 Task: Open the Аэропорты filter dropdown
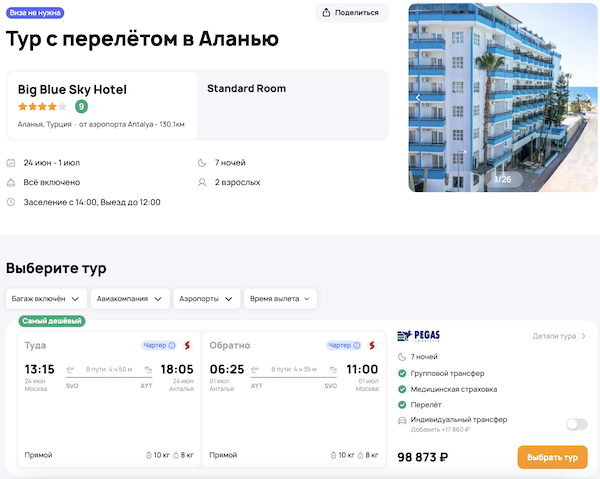205,298
